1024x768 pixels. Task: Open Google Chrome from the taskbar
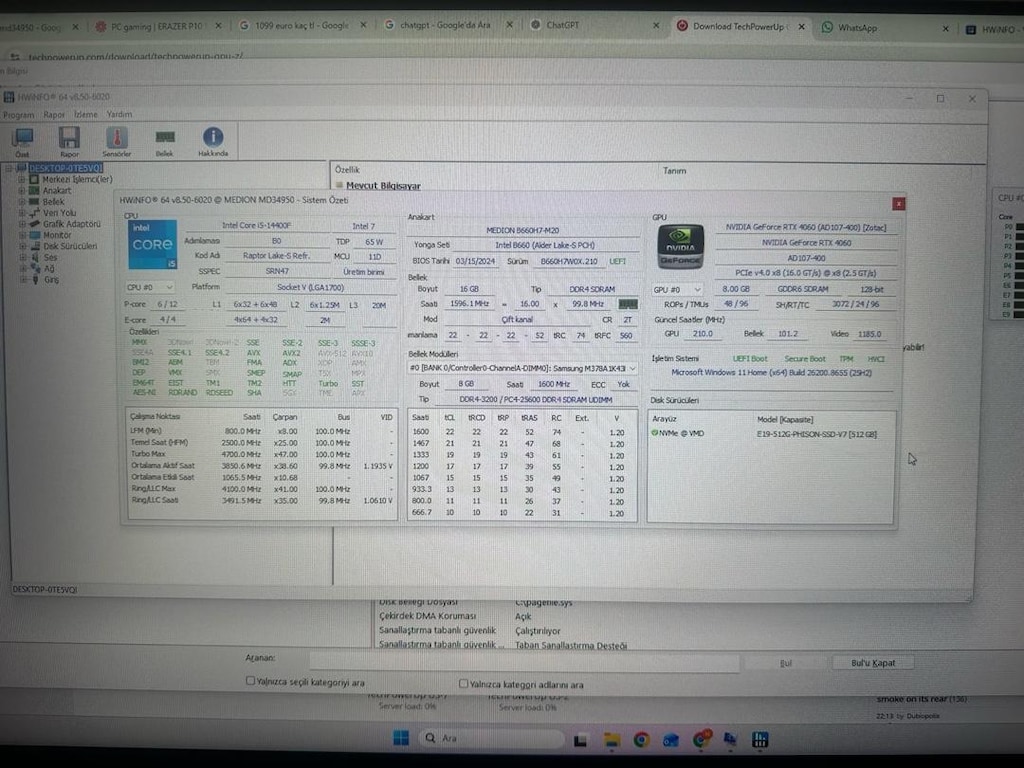(641, 739)
